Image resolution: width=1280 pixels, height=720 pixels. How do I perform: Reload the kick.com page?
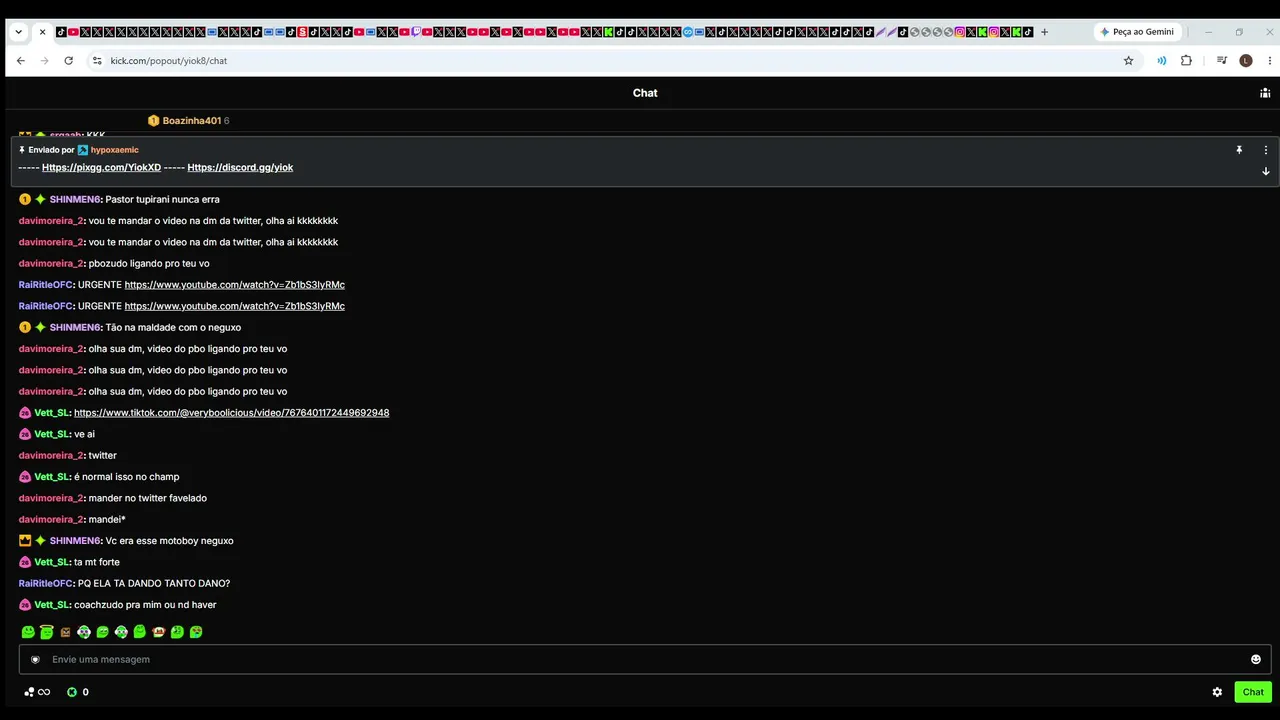pos(68,60)
